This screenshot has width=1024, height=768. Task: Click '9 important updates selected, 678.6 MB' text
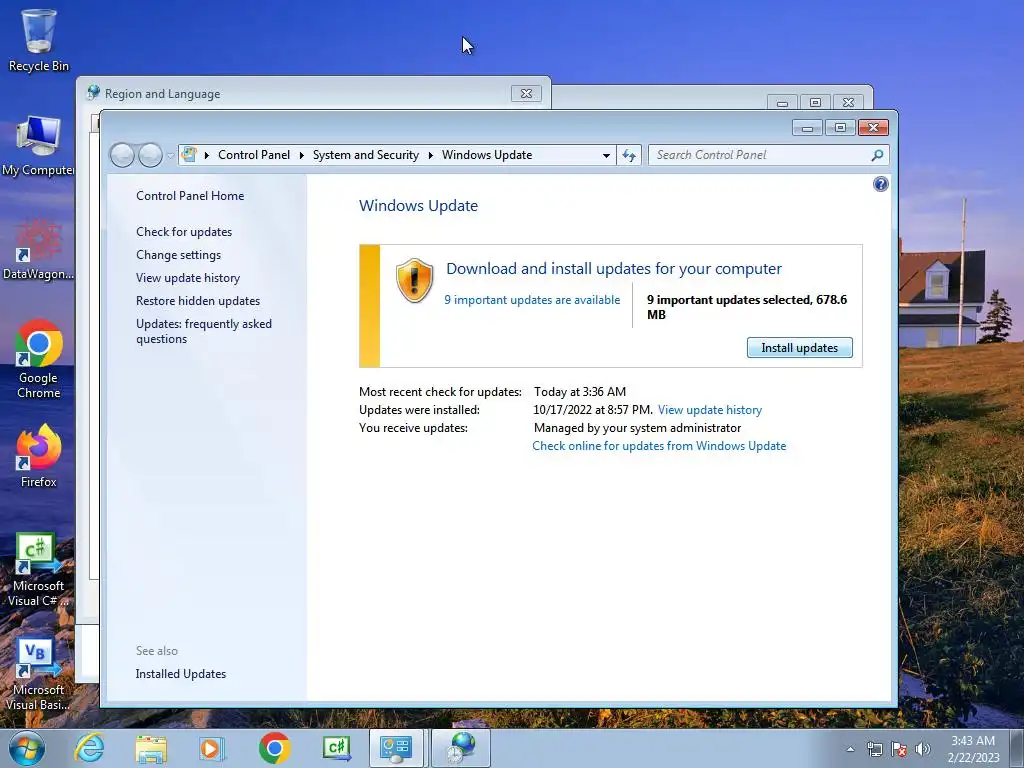[x=747, y=307]
